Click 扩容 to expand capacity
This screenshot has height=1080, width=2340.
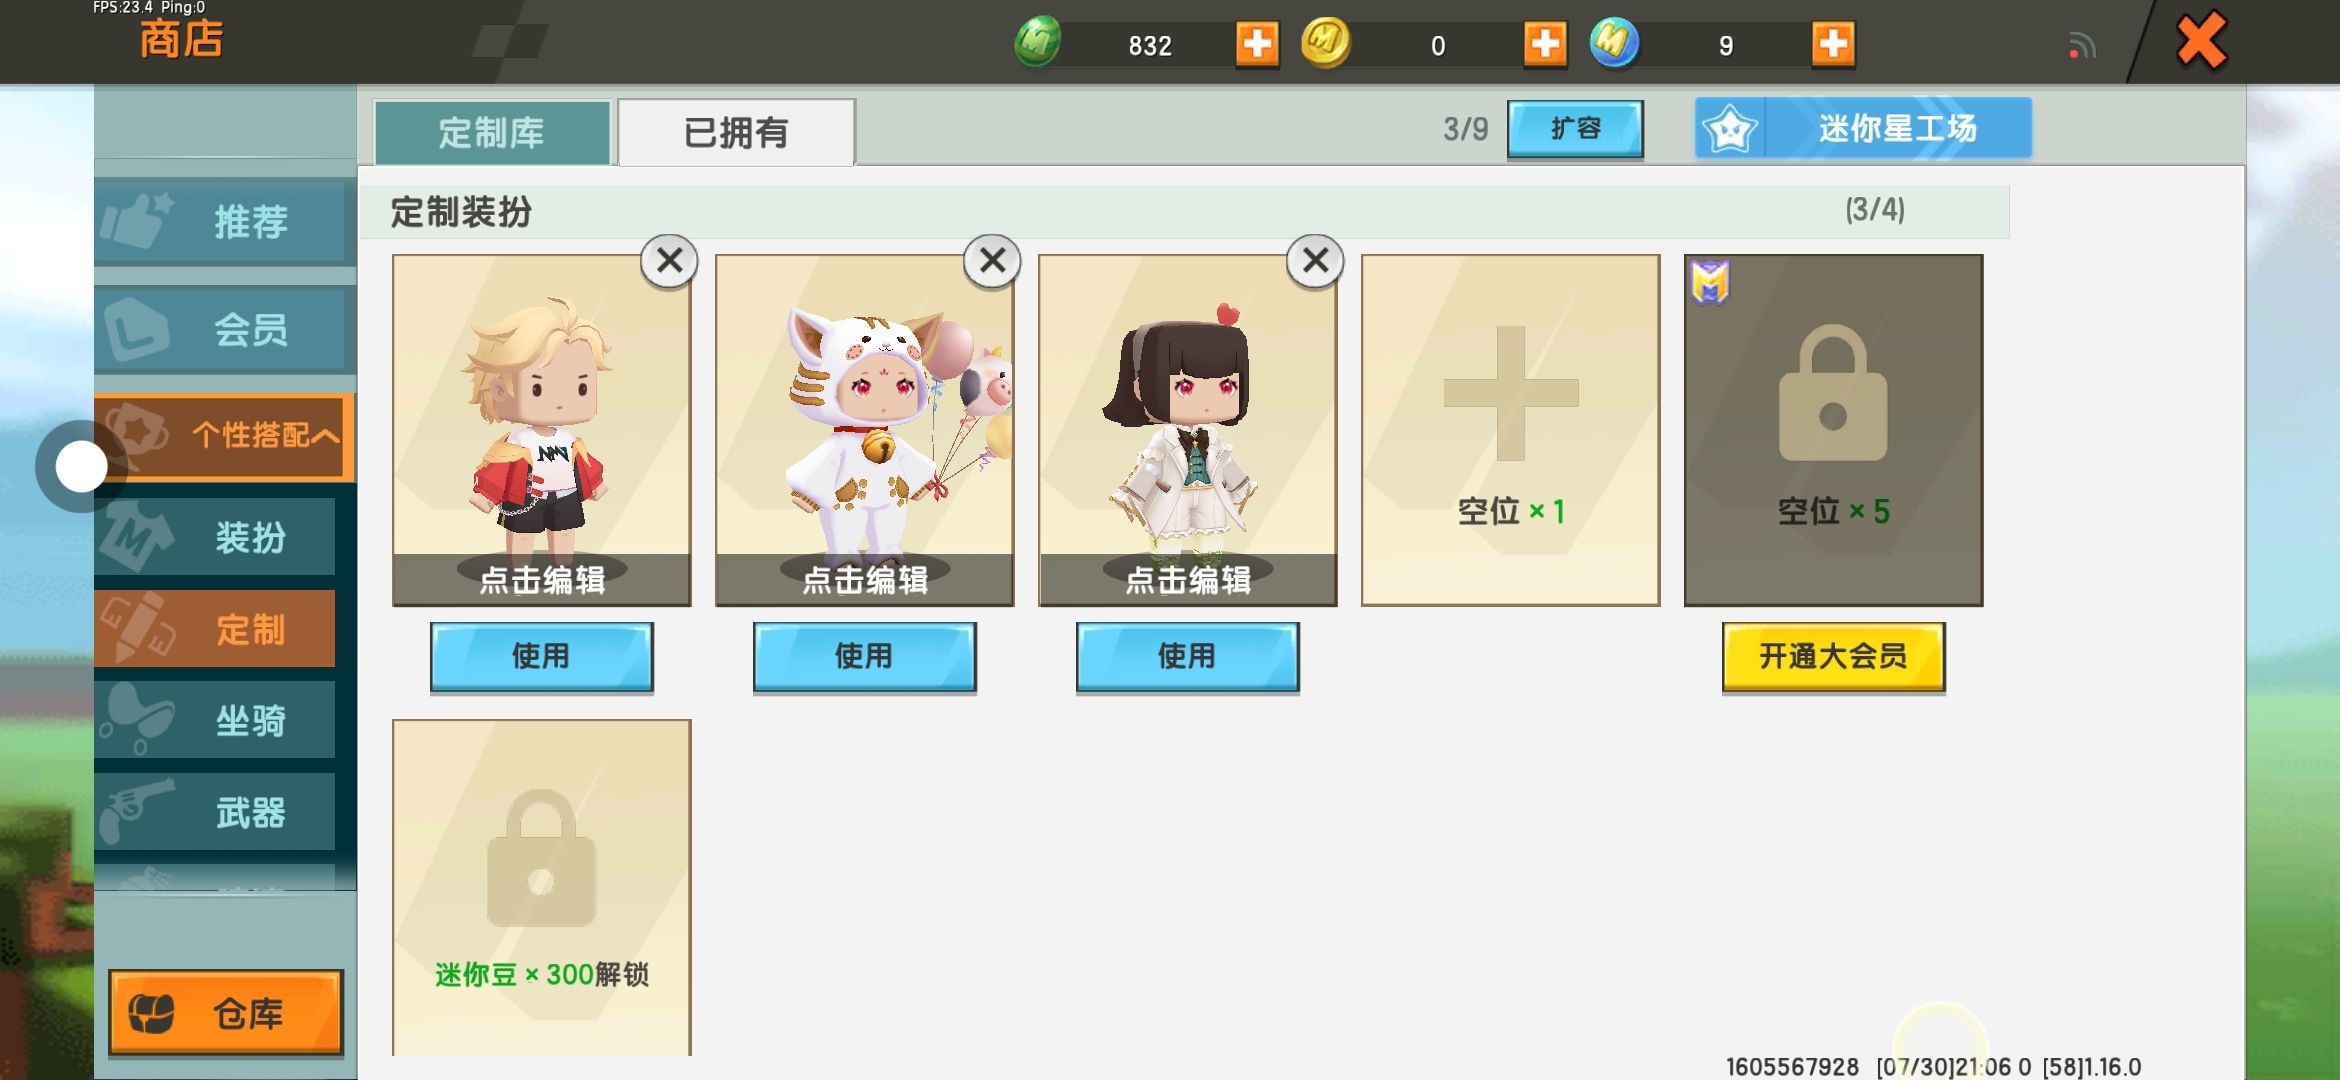tap(1575, 129)
